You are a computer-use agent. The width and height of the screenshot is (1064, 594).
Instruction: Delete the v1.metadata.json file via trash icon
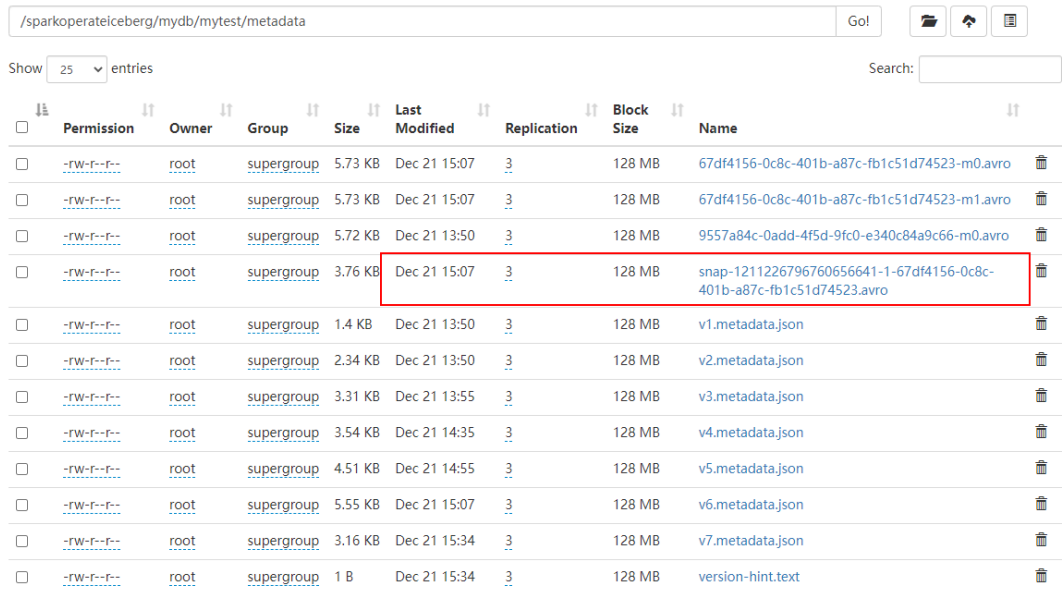pyautogui.click(x=1041, y=323)
